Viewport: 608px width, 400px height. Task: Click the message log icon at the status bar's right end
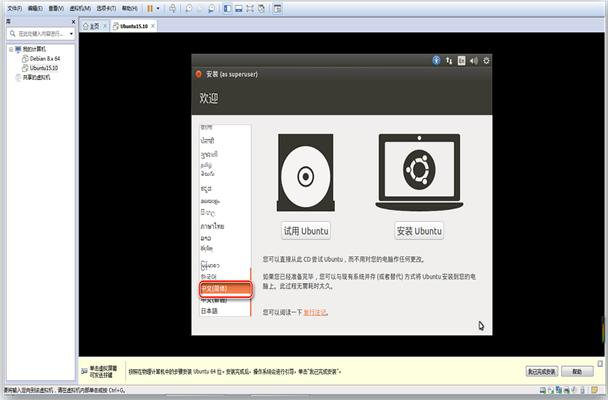pyautogui.click(x=594, y=390)
